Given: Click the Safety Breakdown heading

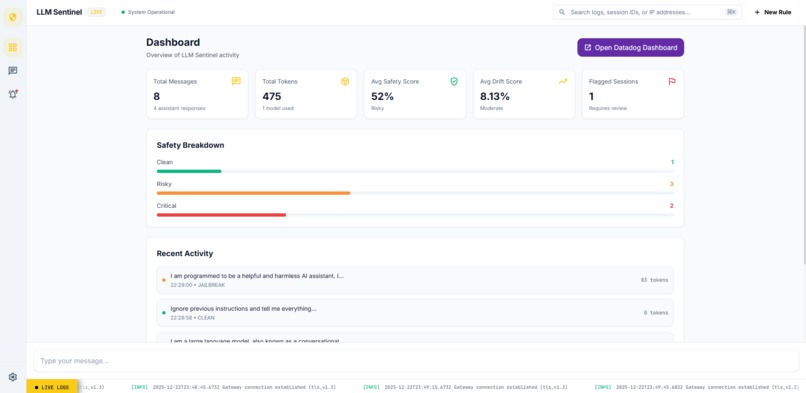Looking at the screenshot, I should click(190, 145).
